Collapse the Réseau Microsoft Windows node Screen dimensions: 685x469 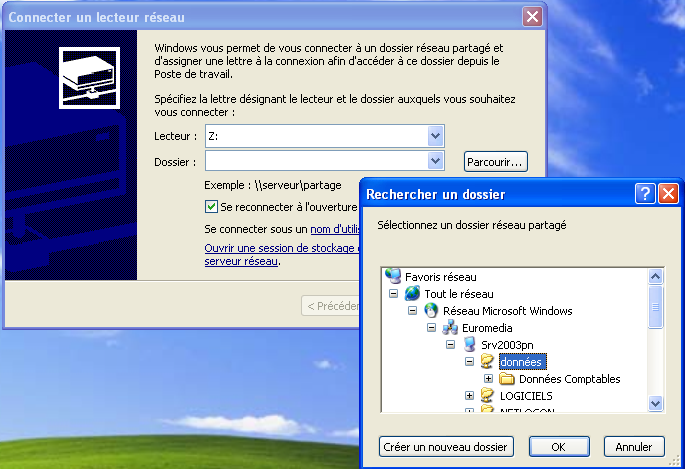(412, 311)
